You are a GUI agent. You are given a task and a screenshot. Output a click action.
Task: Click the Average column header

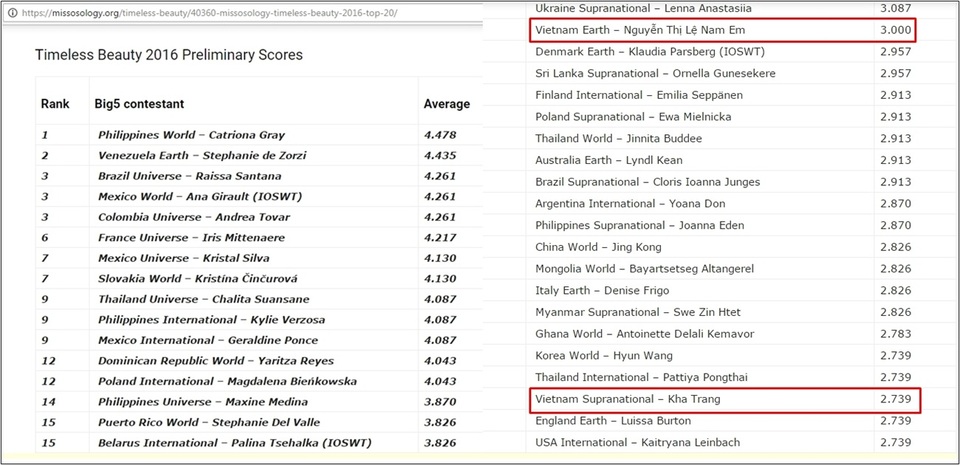click(x=447, y=104)
